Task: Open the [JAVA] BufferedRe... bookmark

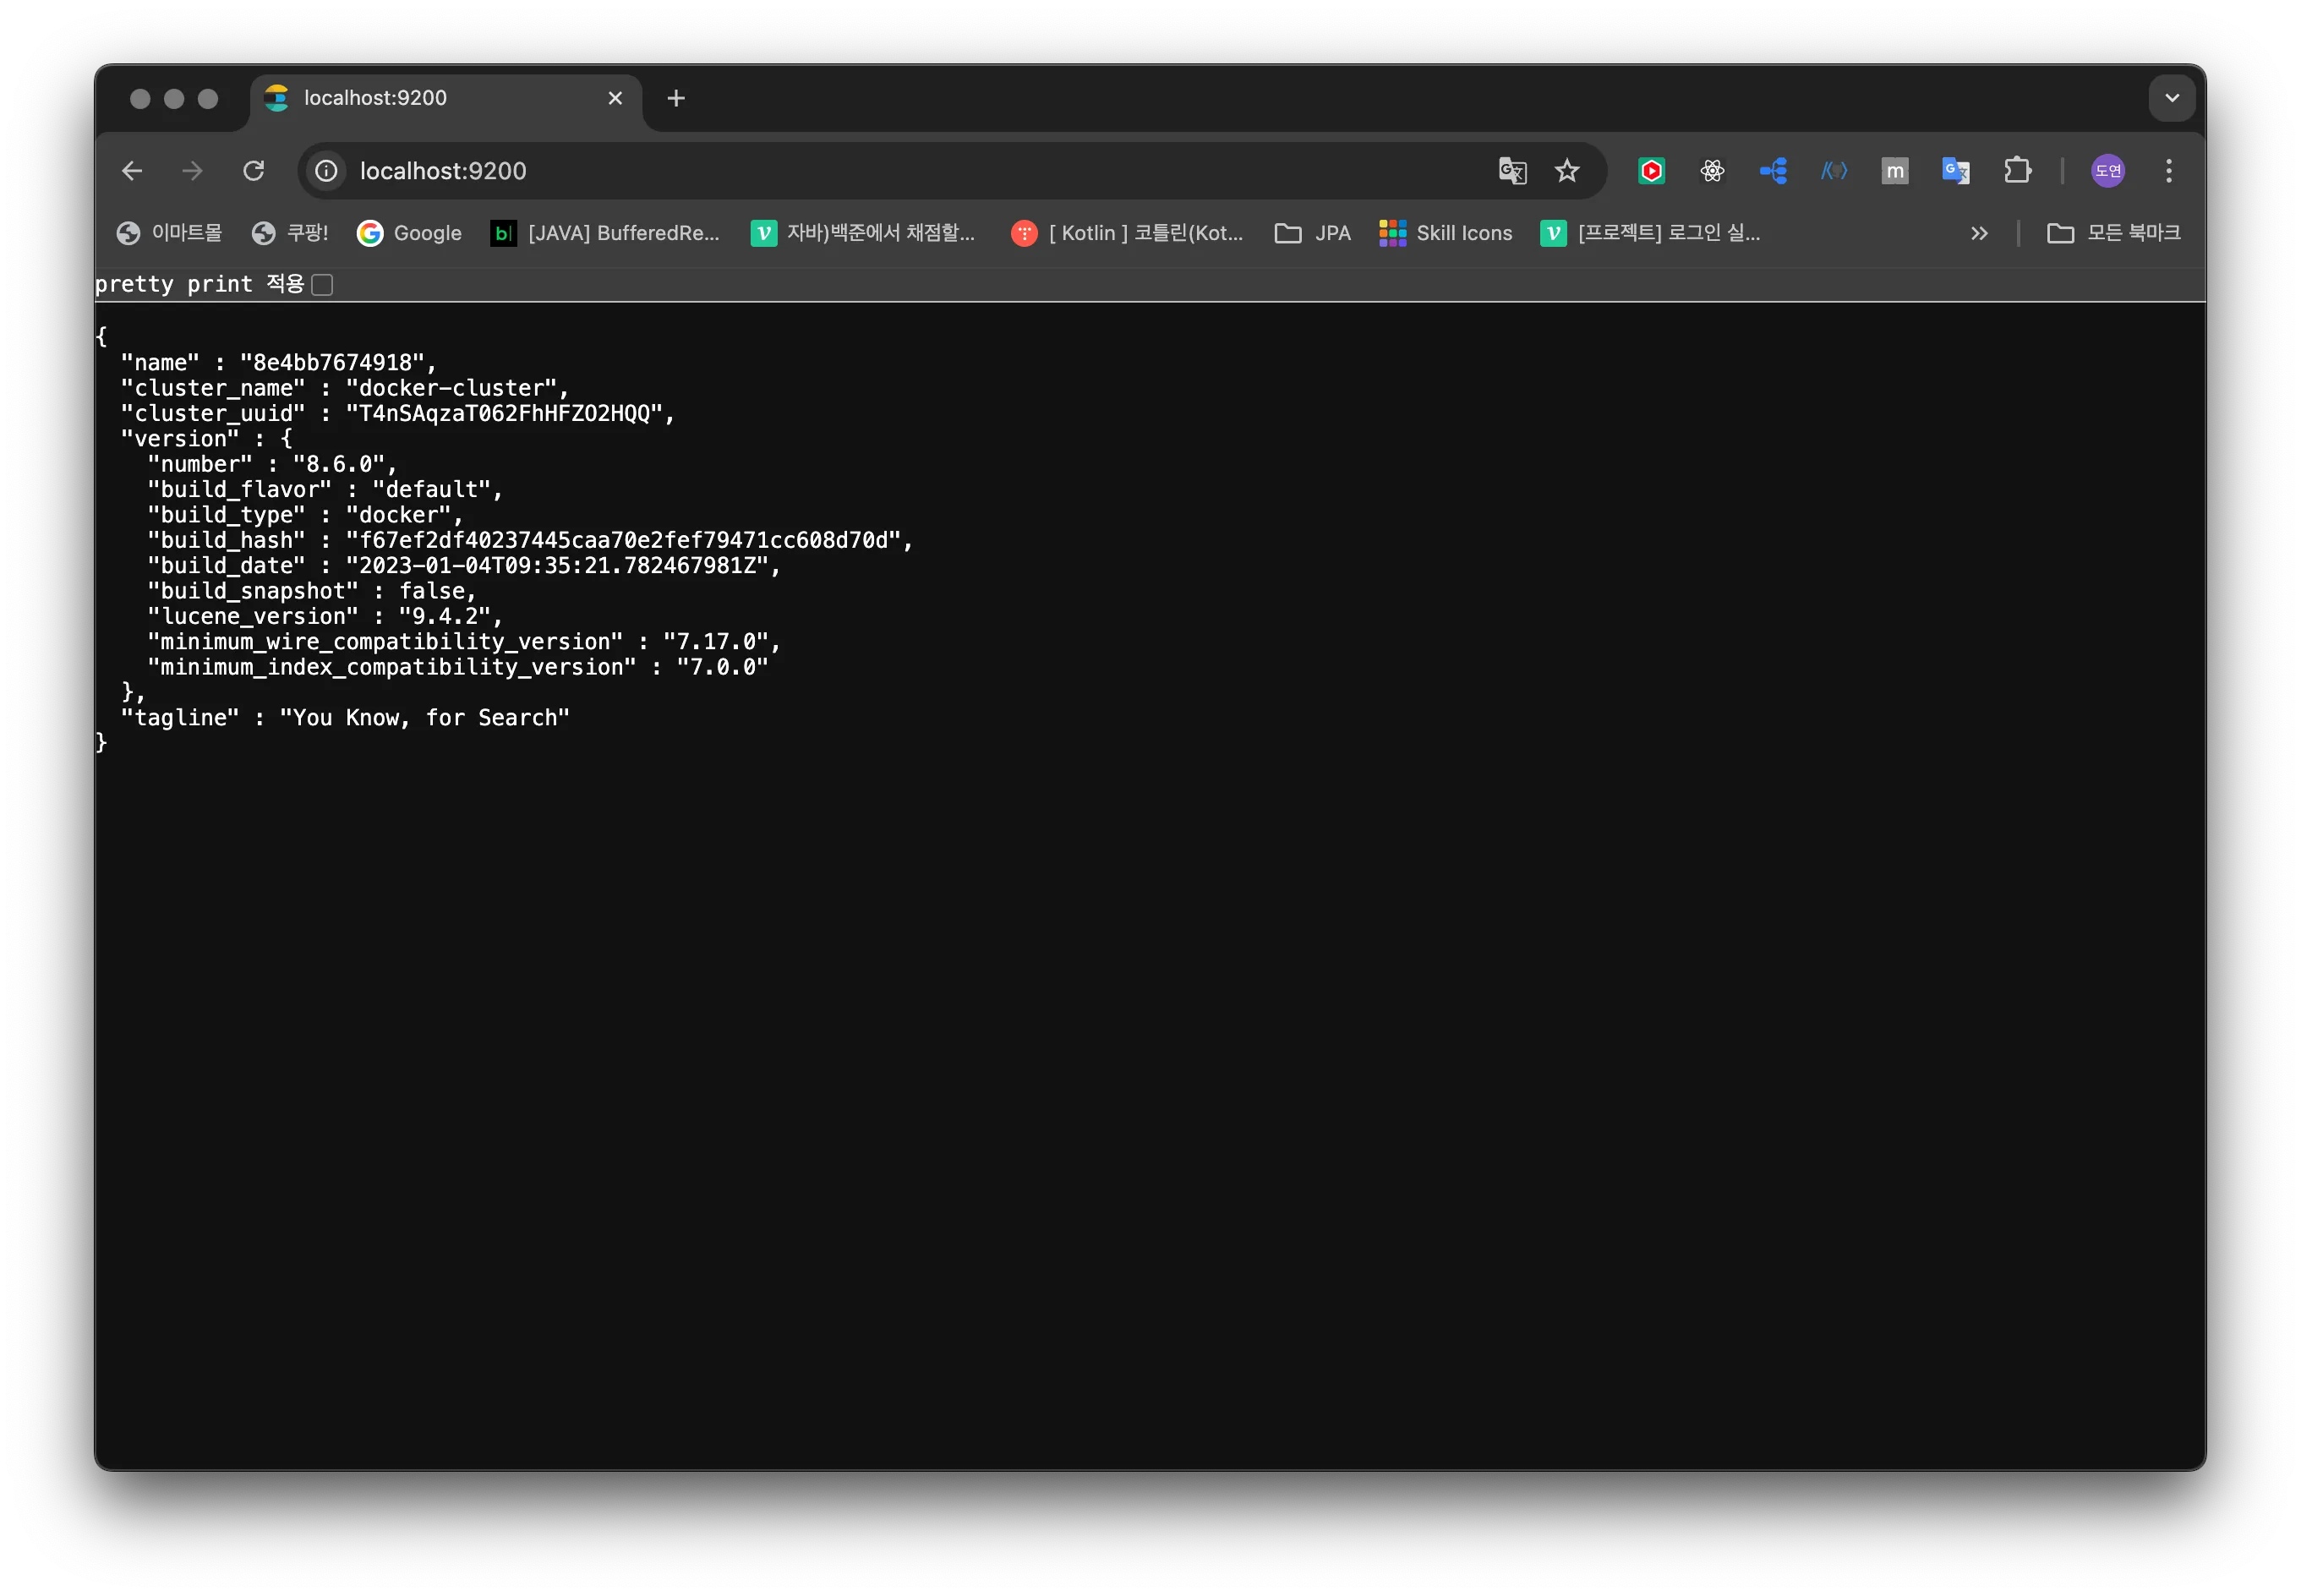Action: [x=605, y=233]
